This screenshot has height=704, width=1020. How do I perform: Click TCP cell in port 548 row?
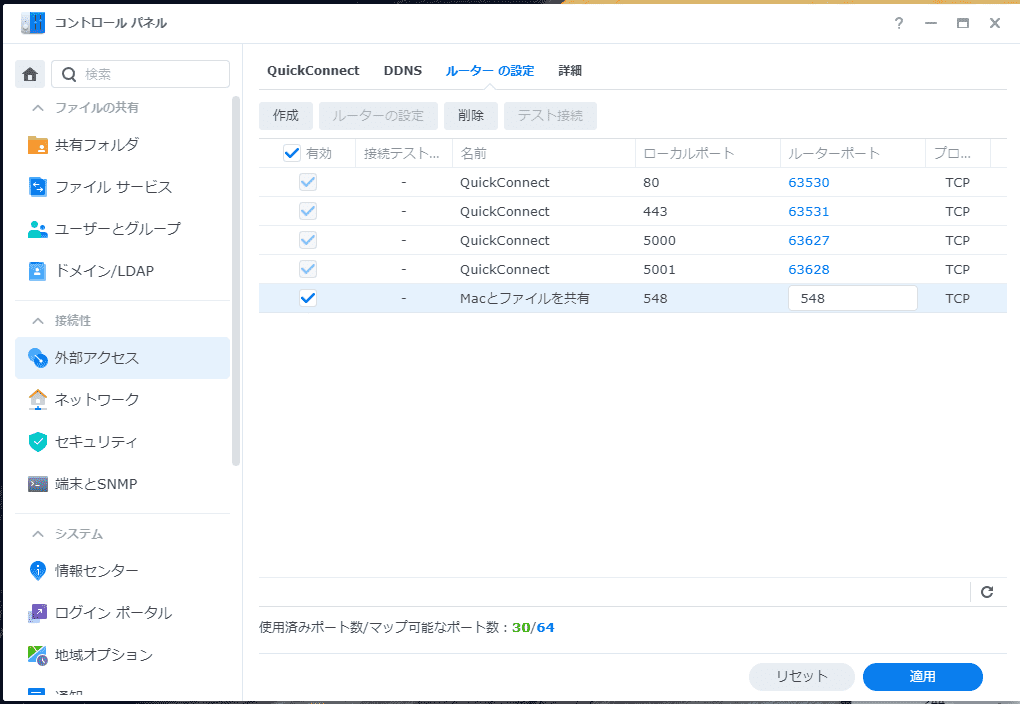click(958, 298)
